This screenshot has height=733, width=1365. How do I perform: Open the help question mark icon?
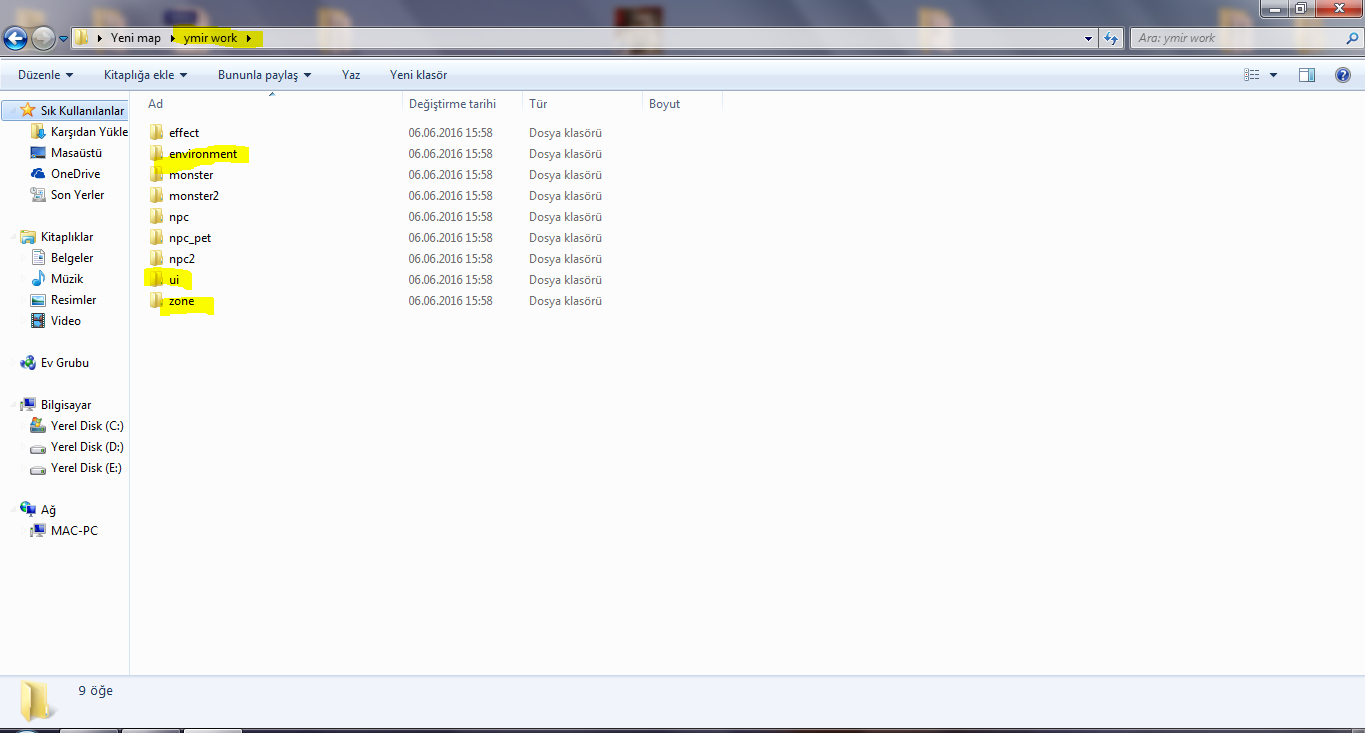click(x=1343, y=75)
